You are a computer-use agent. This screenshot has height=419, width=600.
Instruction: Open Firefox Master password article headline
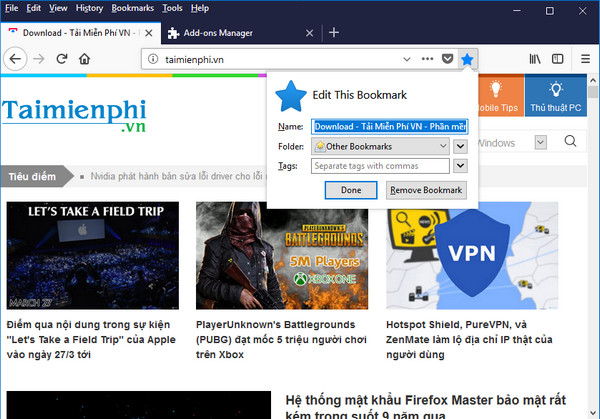[x=426, y=408]
